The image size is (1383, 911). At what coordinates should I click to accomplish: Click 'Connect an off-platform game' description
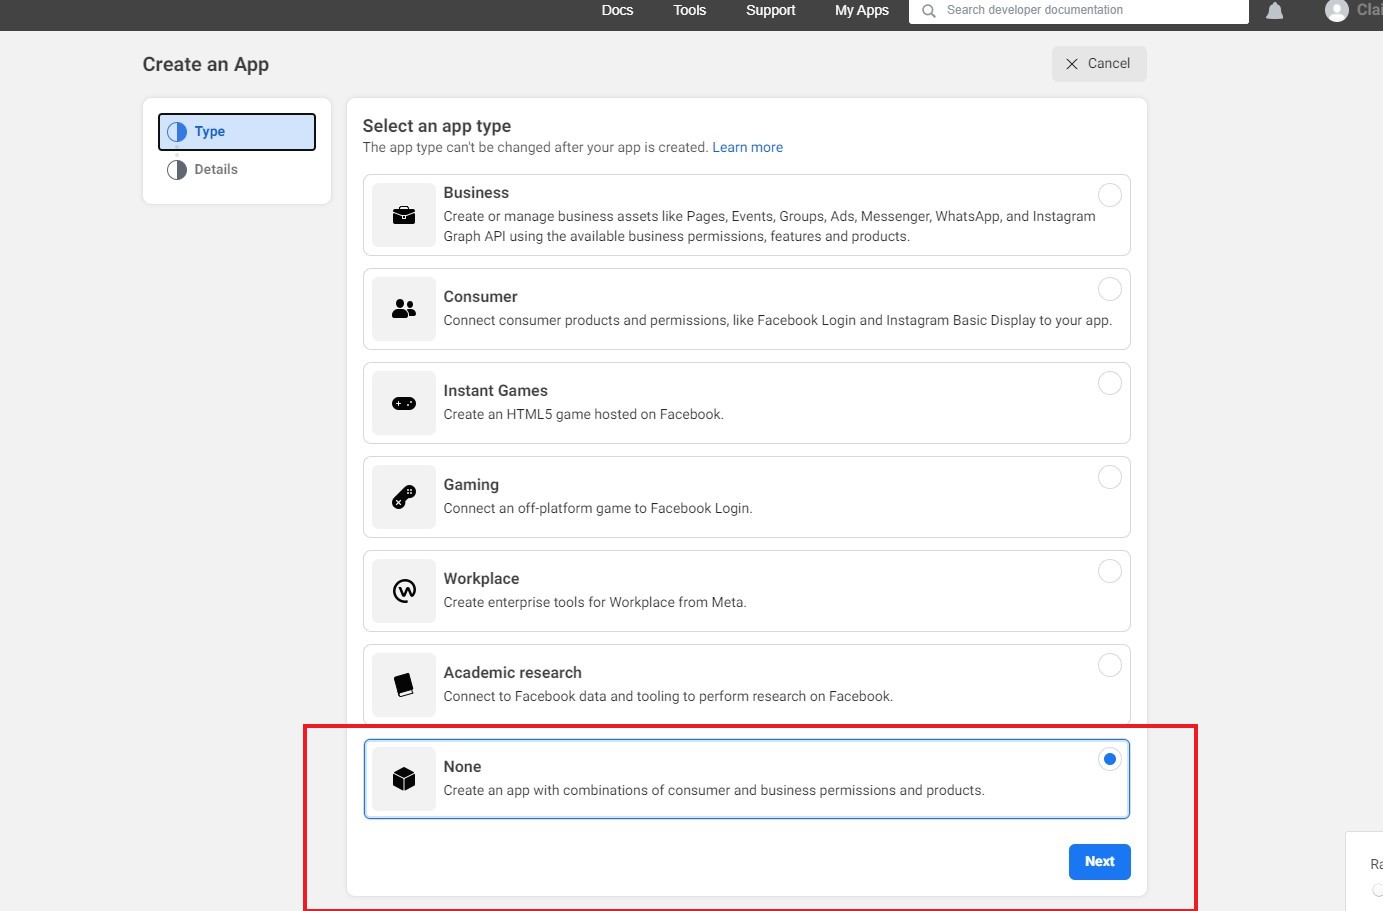[598, 509]
